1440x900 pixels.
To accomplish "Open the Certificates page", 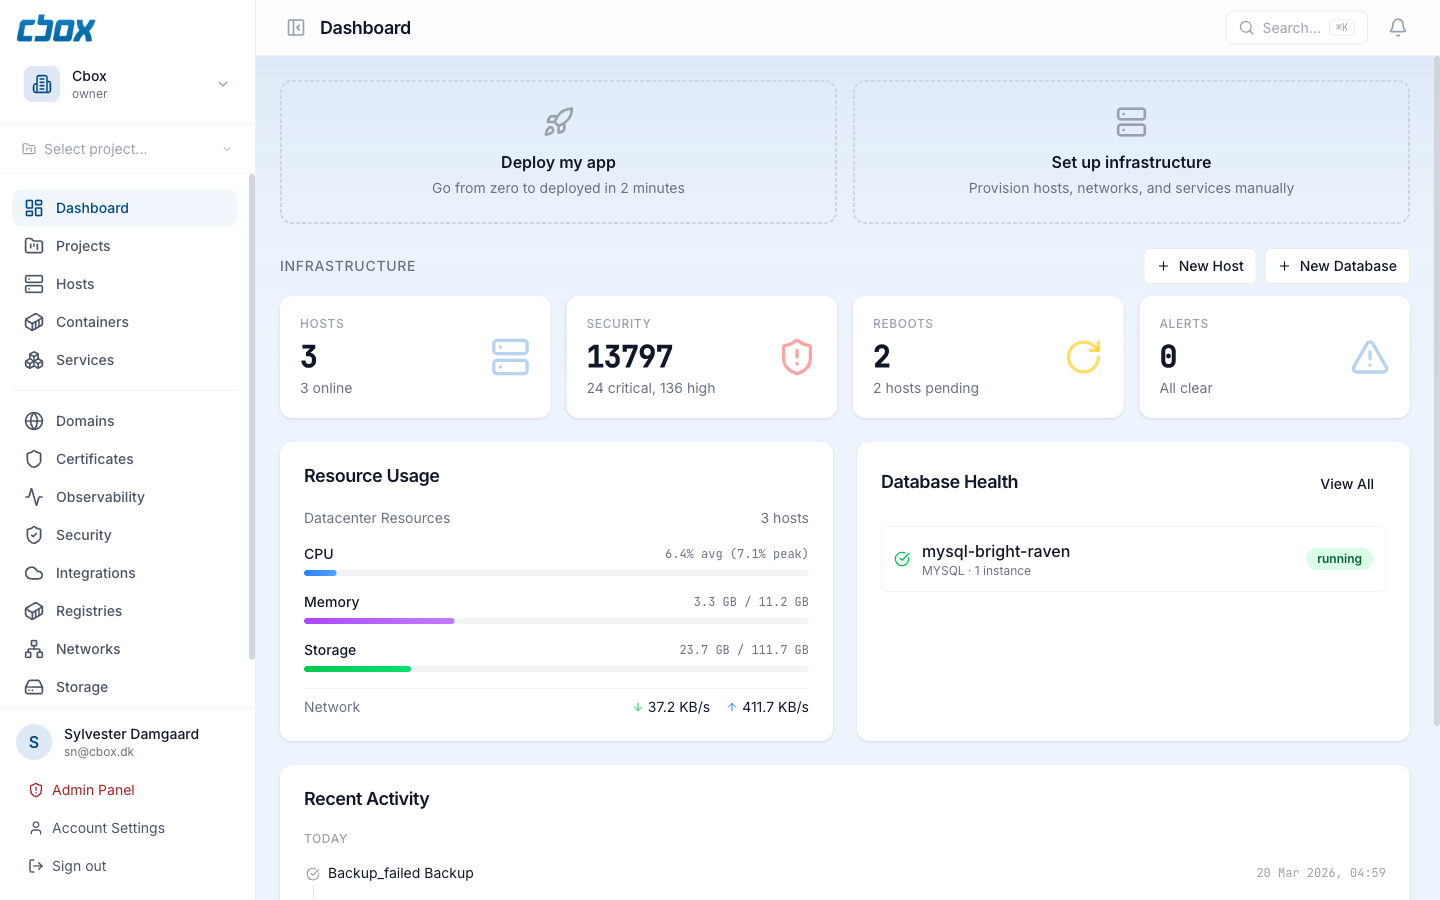I will click(x=94, y=459).
